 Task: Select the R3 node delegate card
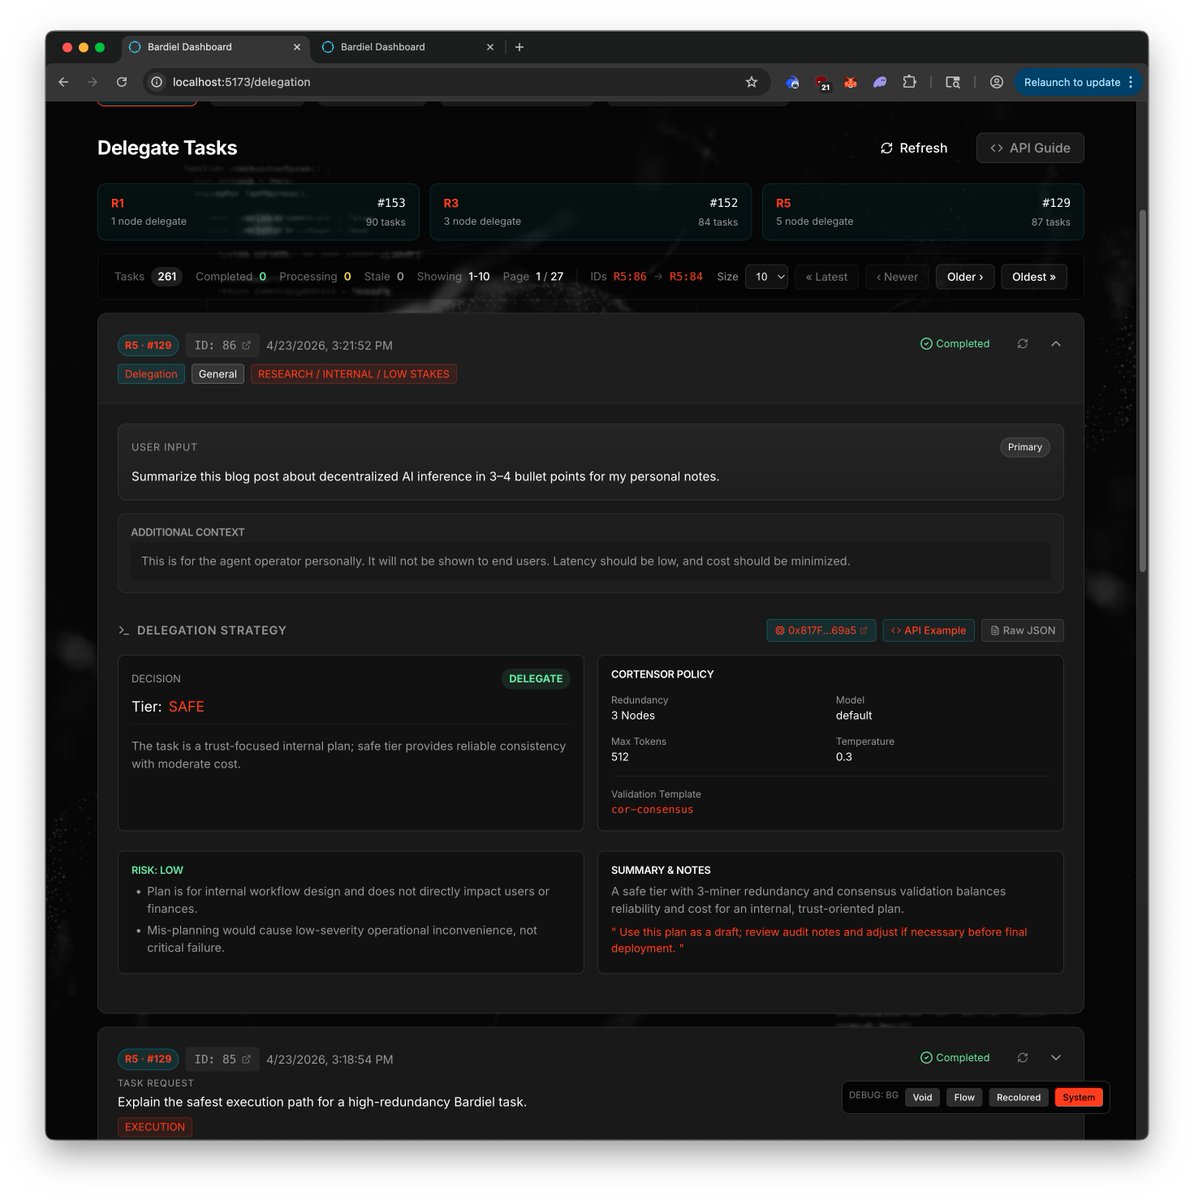(590, 212)
